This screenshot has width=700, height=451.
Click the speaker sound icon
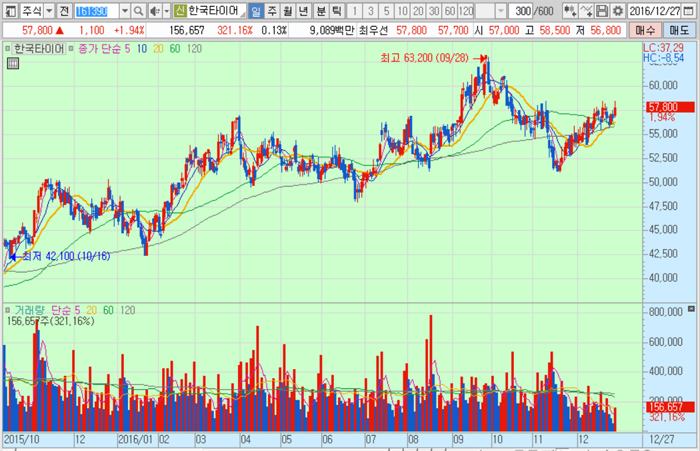(x=154, y=10)
